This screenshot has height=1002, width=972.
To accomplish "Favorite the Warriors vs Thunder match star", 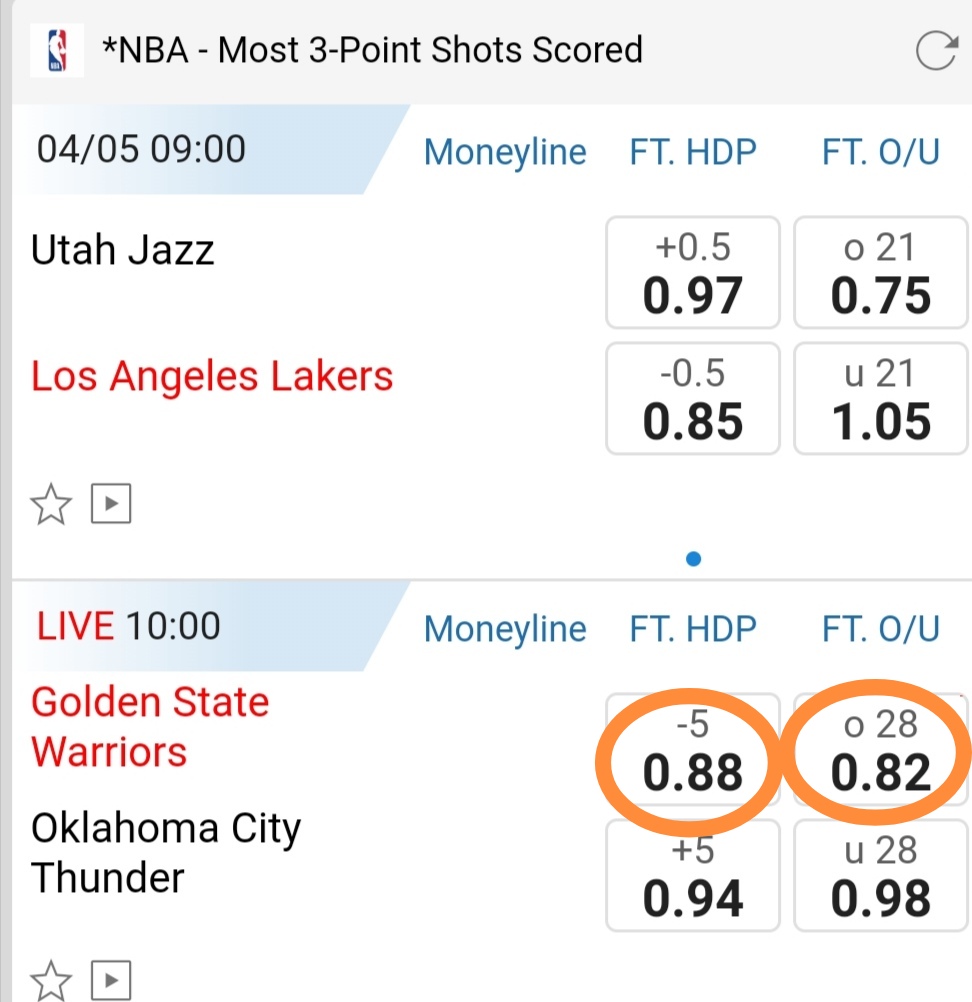I will pos(51,980).
